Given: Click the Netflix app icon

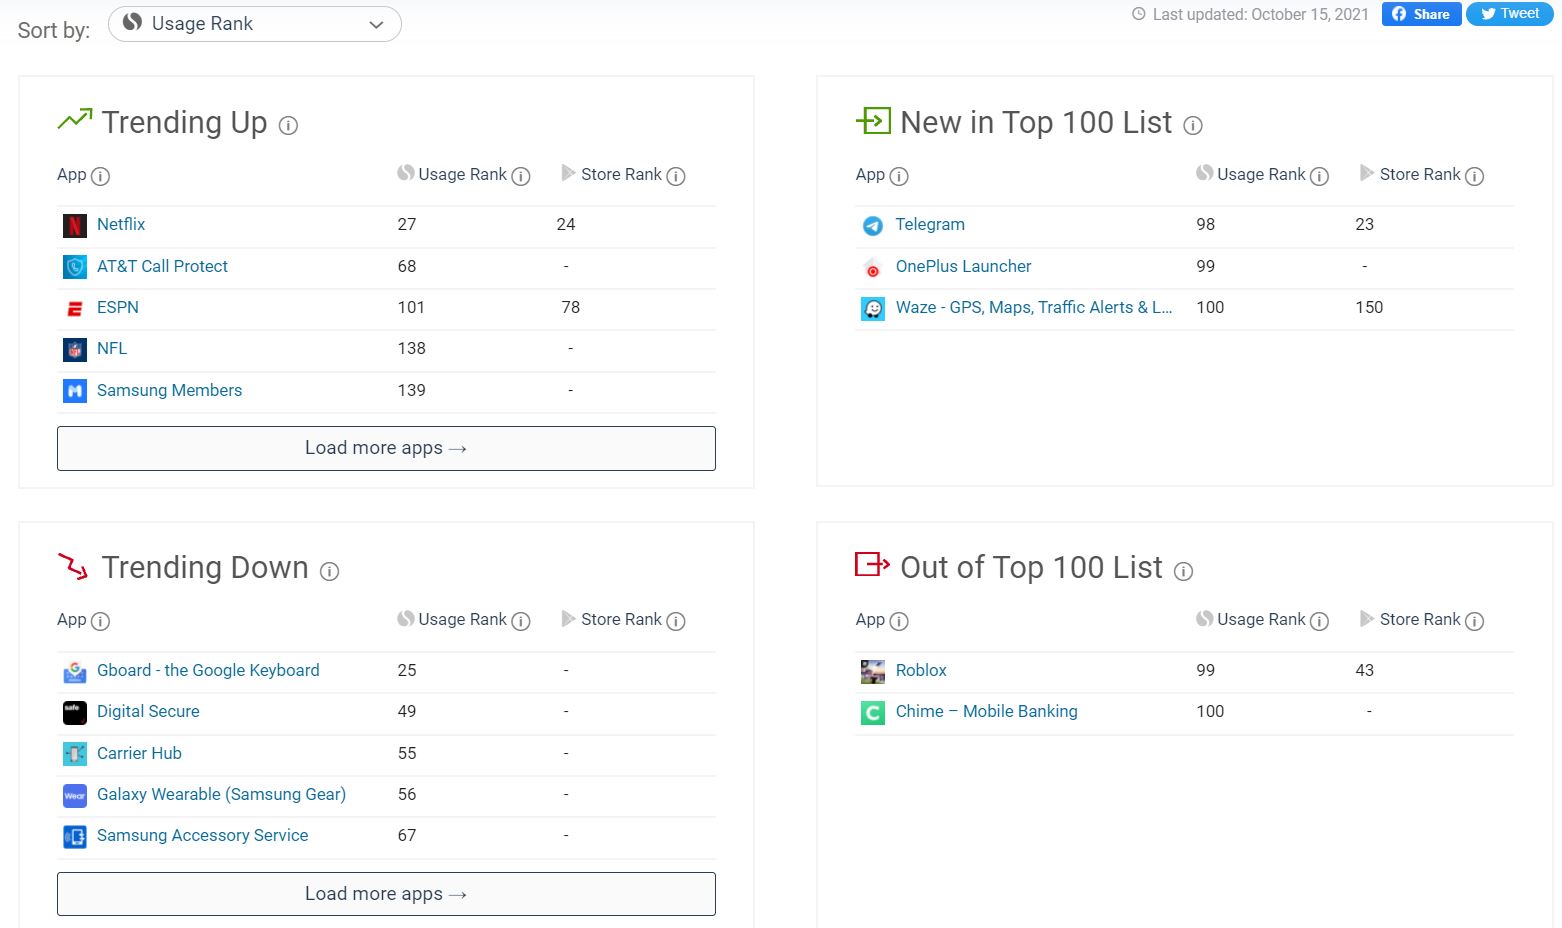Looking at the screenshot, I should [75, 226].
